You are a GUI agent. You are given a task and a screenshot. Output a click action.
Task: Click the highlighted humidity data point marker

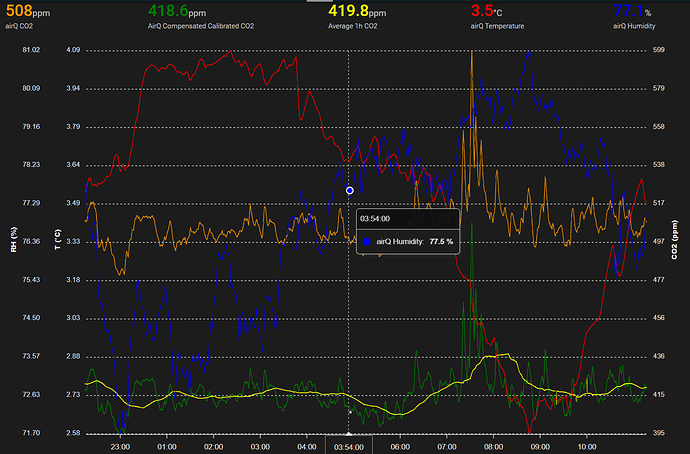coord(349,190)
